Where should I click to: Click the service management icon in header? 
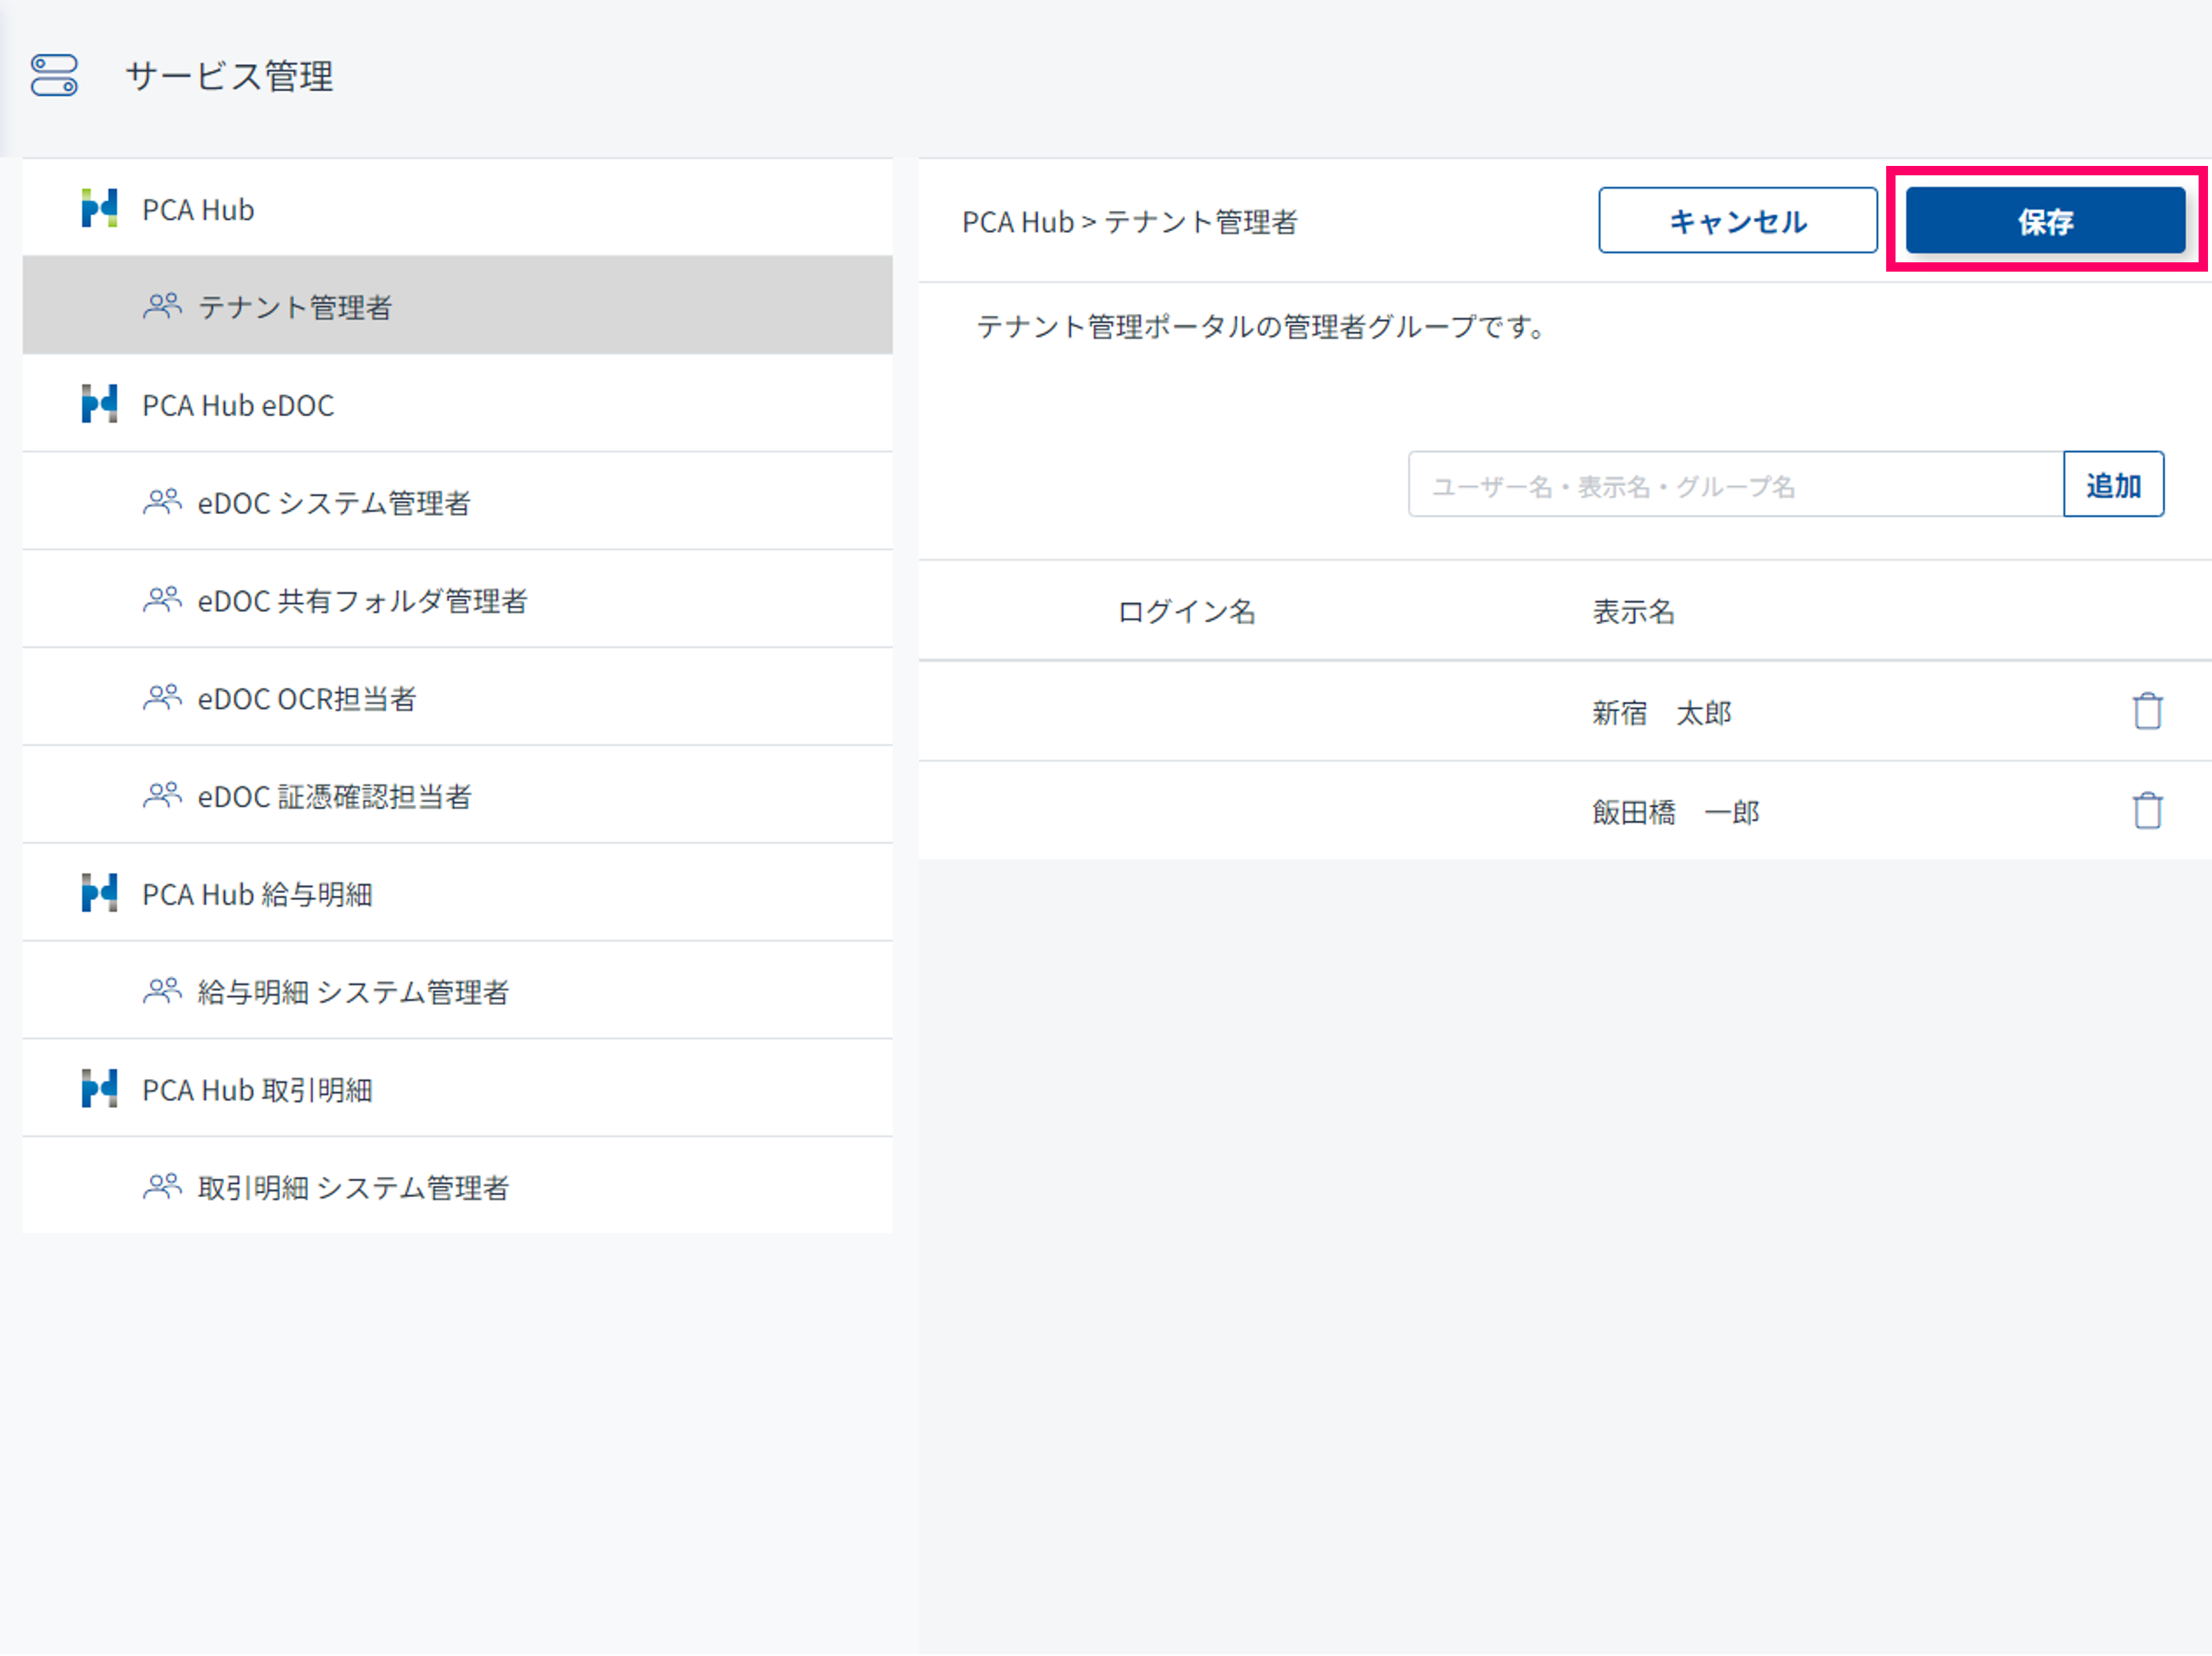pos(54,76)
